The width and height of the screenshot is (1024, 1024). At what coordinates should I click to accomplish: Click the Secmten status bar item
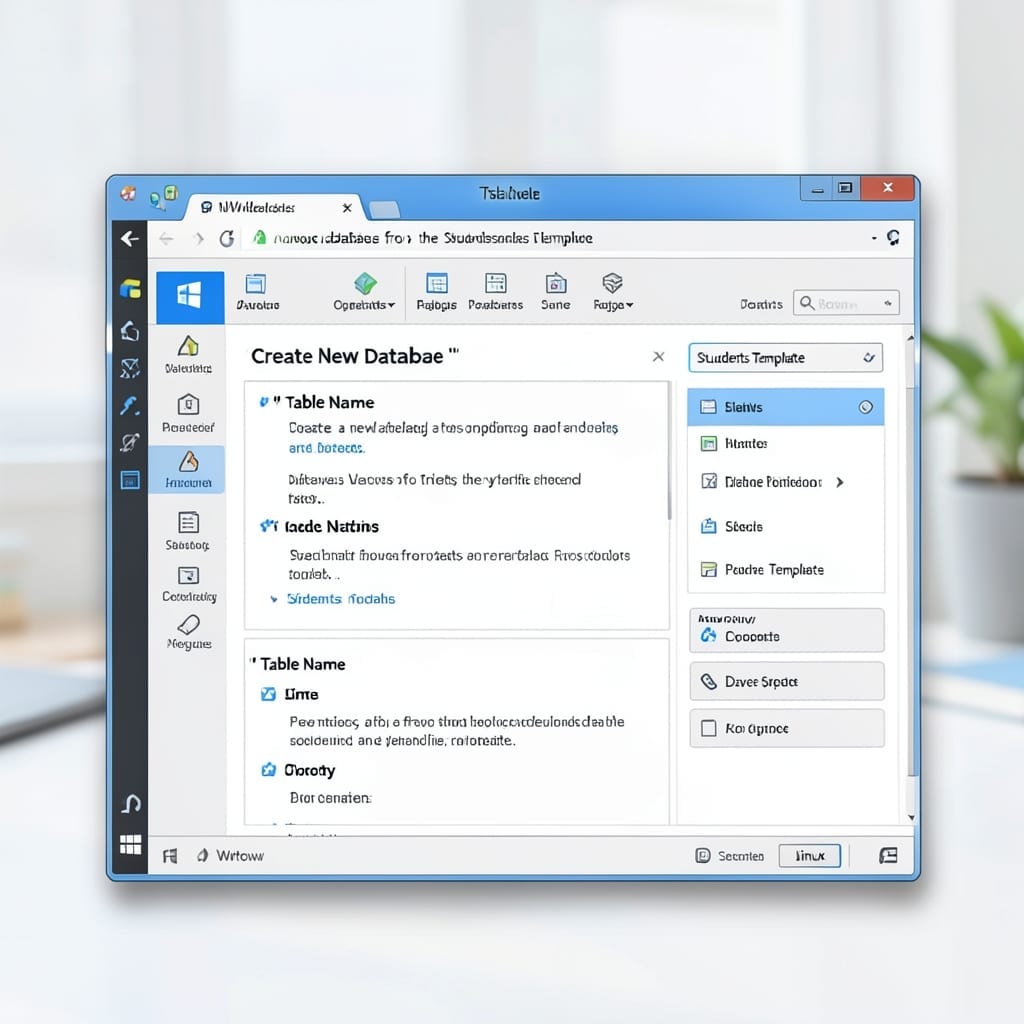(x=730, y=856)
